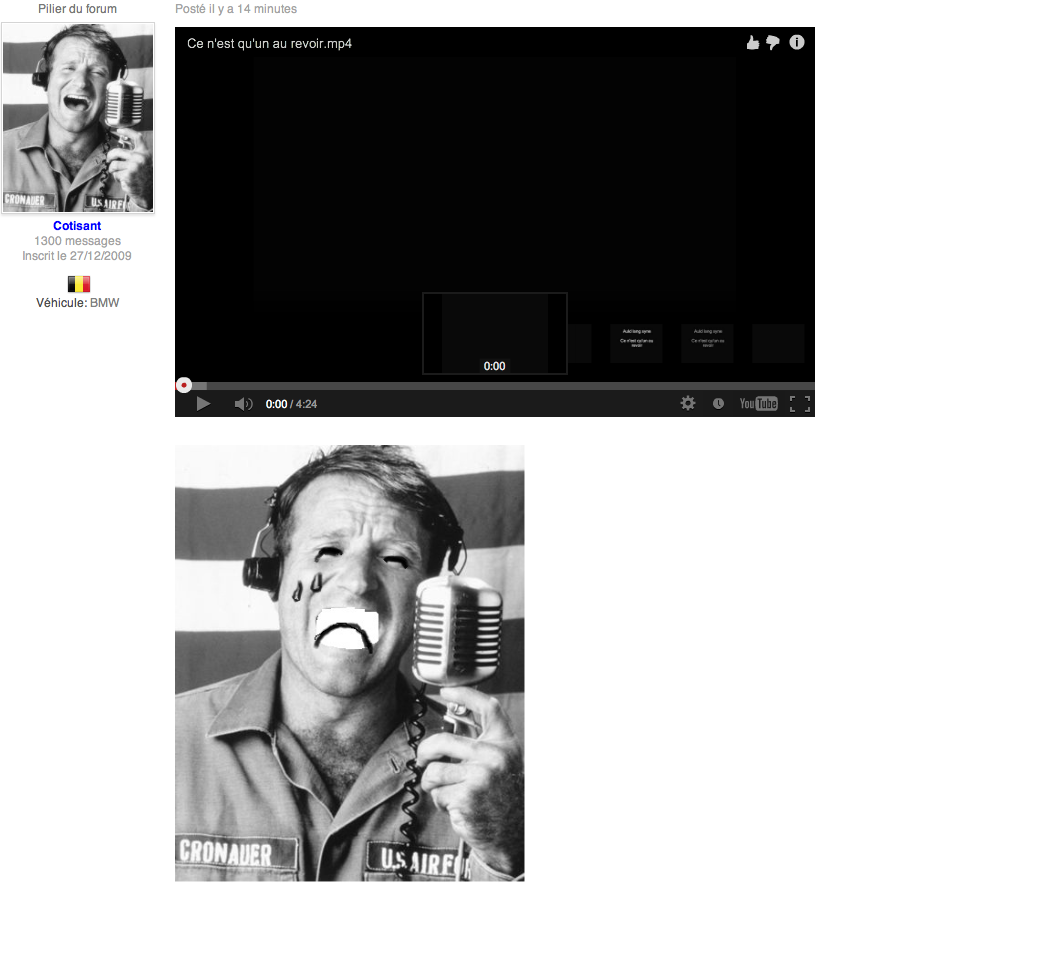Play the embedded YouTube video
1064x973 pixels.
click(203, 404)
